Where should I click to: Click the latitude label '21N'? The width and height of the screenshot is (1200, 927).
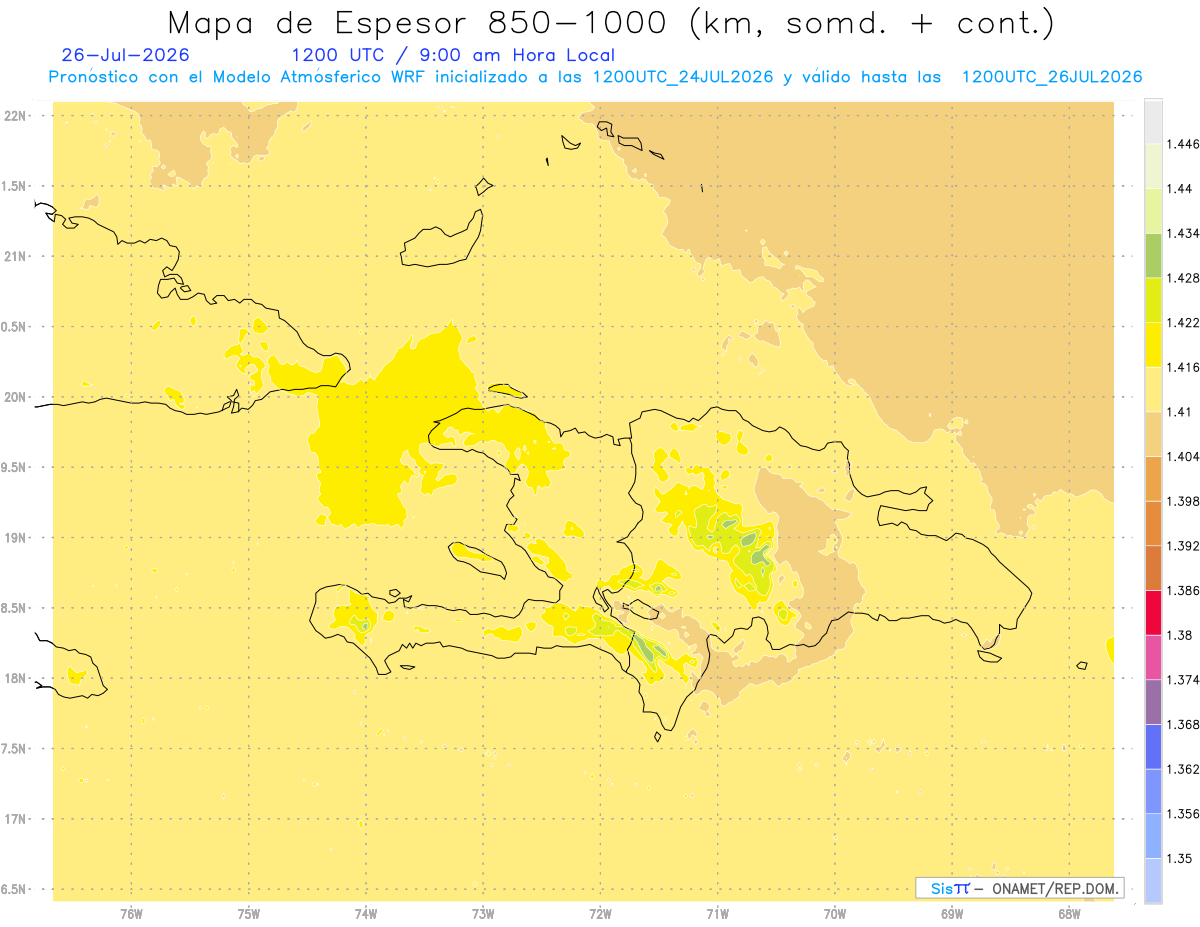(x=15, y=256)
